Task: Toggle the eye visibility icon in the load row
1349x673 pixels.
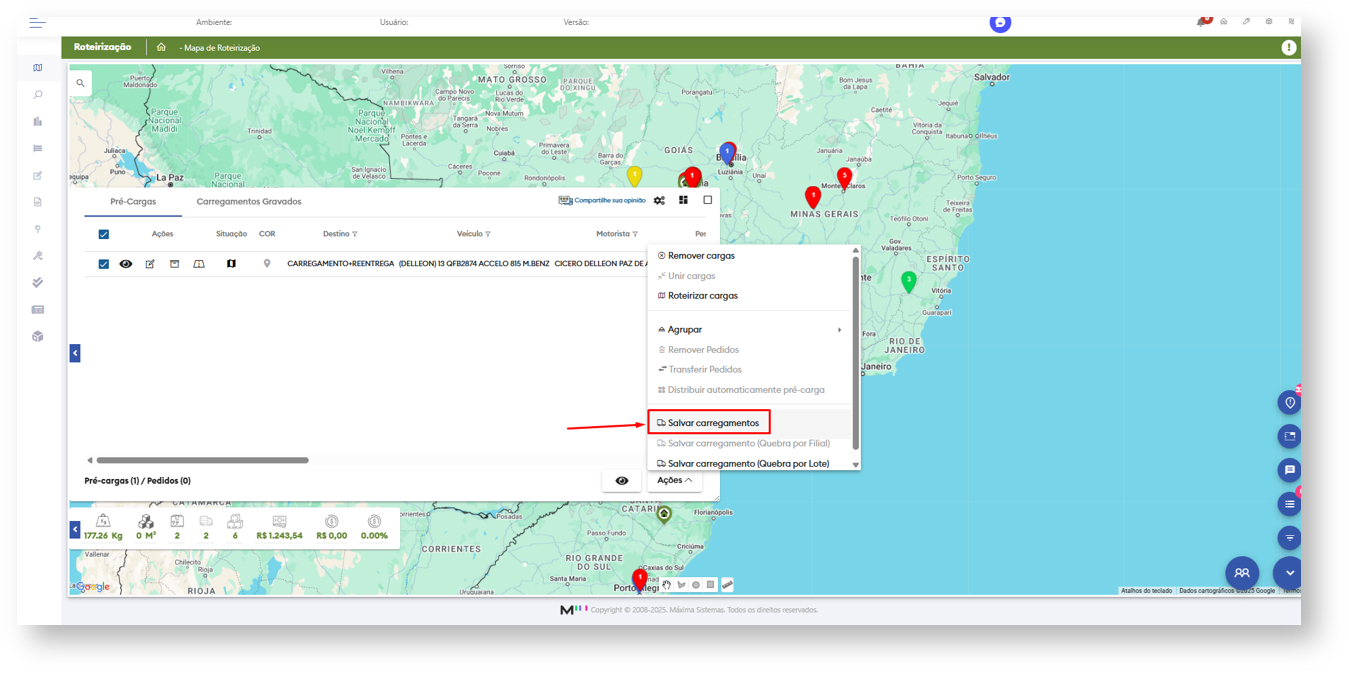Action: click(126, 264)
